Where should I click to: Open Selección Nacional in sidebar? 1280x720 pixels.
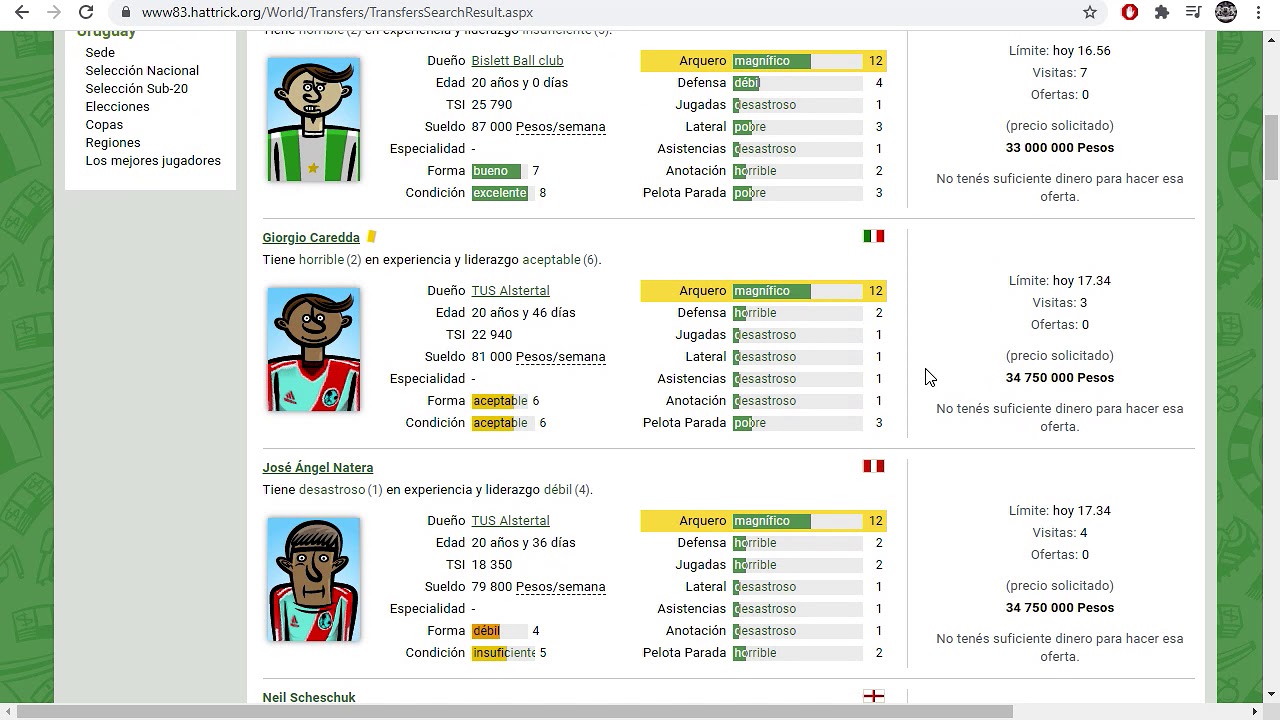point(142,70)
